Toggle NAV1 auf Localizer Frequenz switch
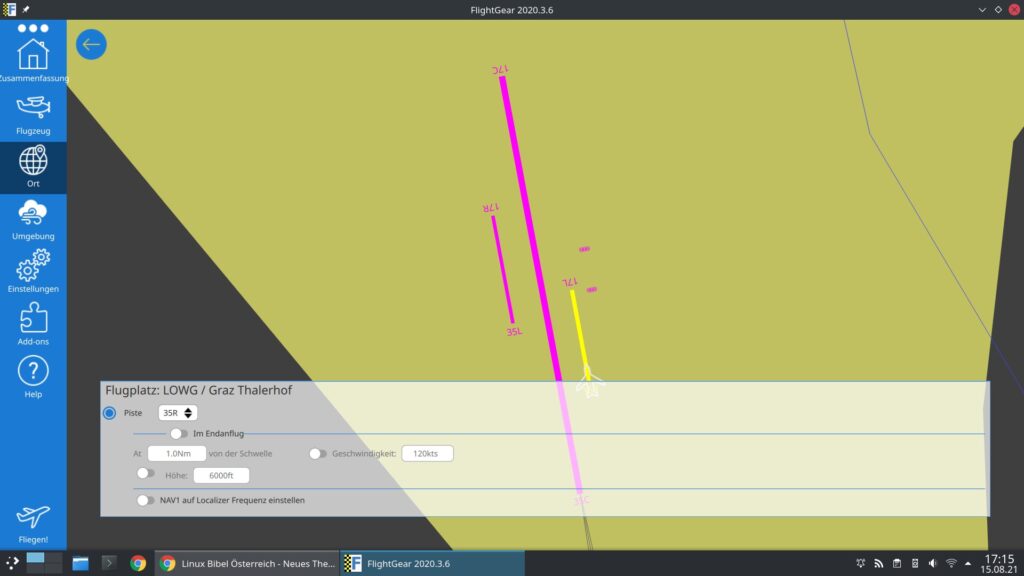Viewport: 1024px width, 576px height. (146, 500)
